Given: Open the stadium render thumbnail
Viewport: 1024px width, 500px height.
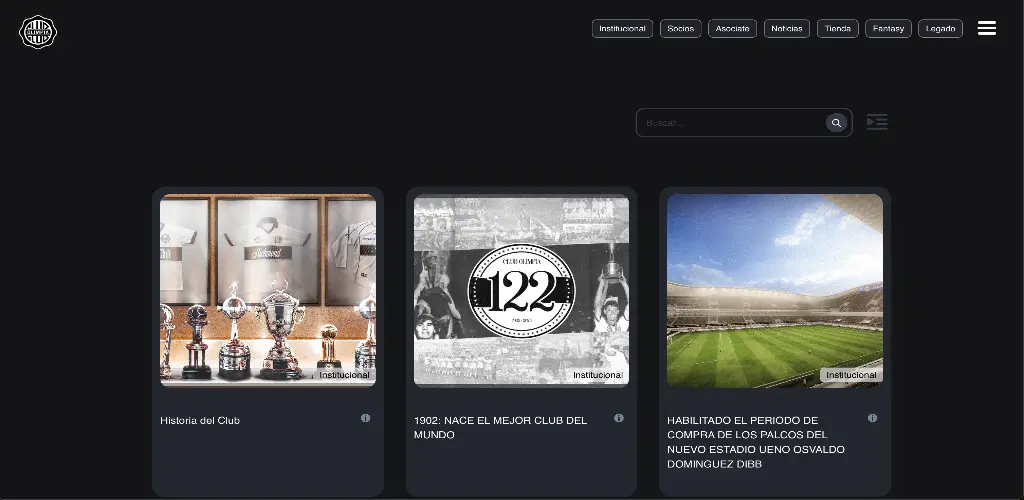Looking at the screenshot, I should tap(775, 290).
